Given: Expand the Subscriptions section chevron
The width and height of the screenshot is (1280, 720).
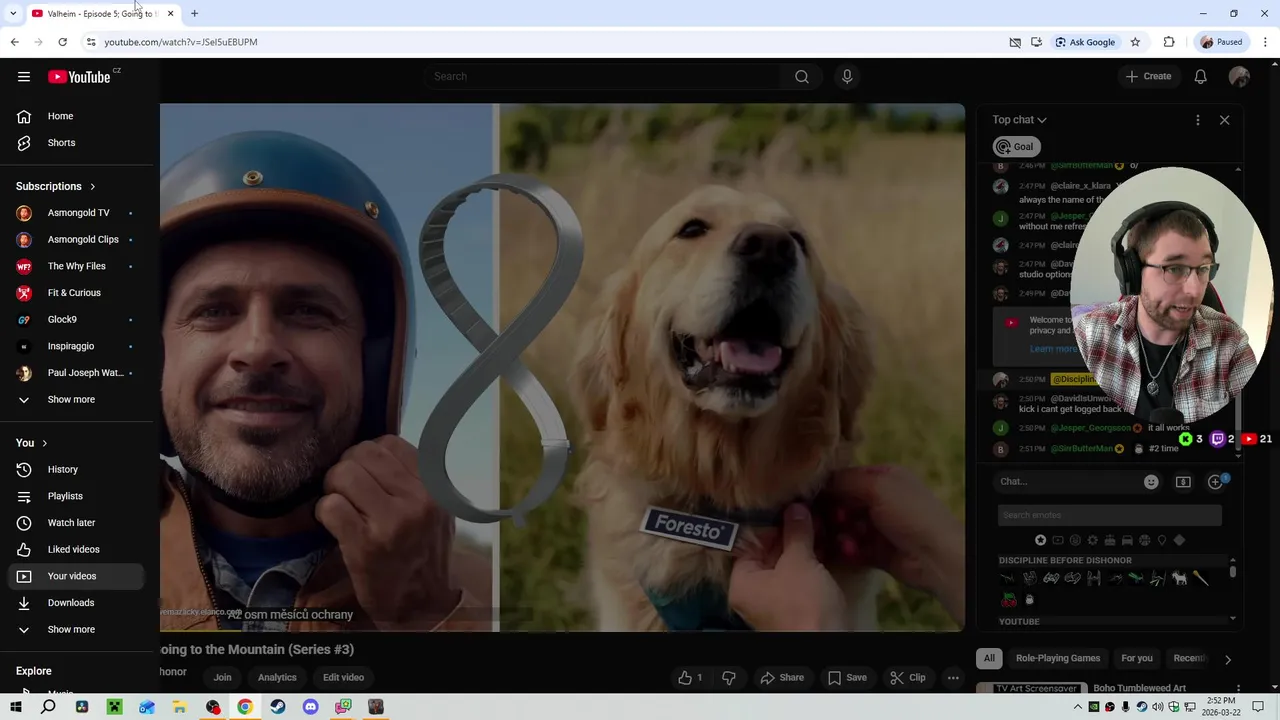Looking at the screenshot, I should click(93, 187).
